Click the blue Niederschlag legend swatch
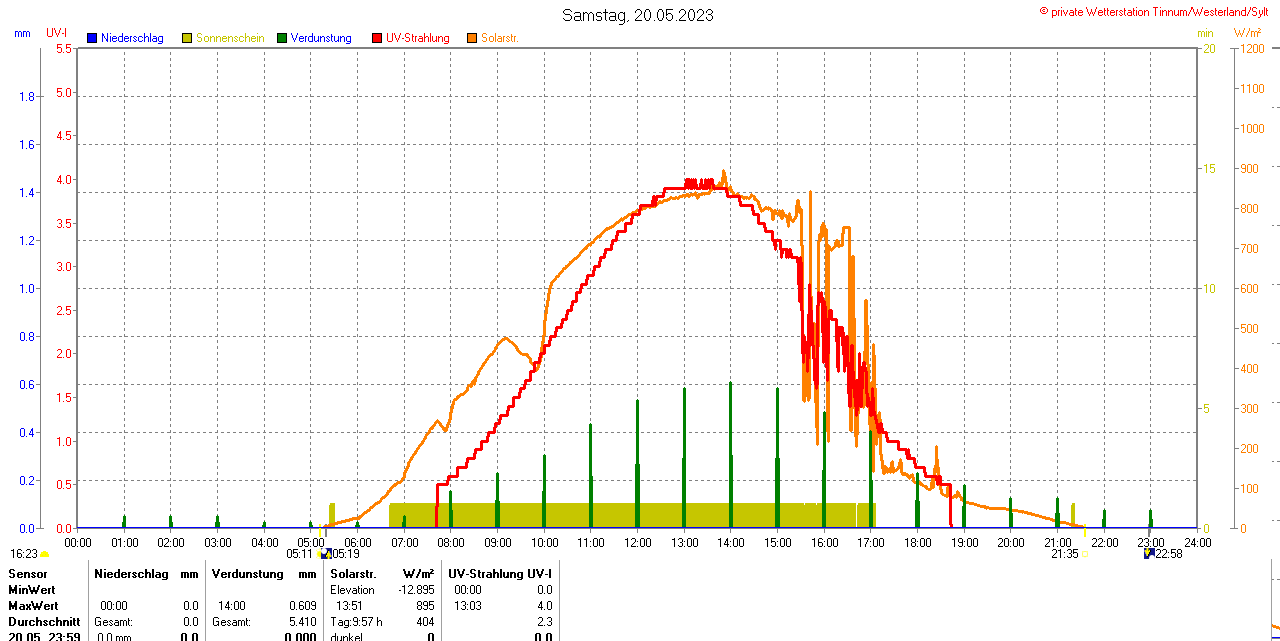 92,38
